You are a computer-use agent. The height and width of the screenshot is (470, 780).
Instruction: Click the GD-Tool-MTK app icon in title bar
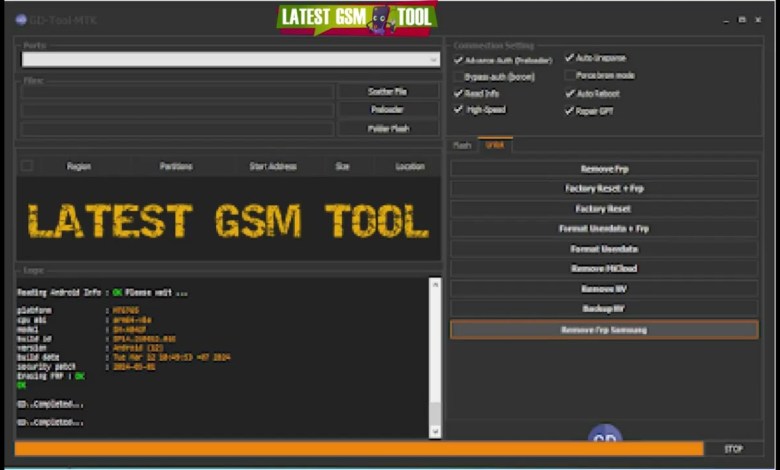click(x=21, y=19)
